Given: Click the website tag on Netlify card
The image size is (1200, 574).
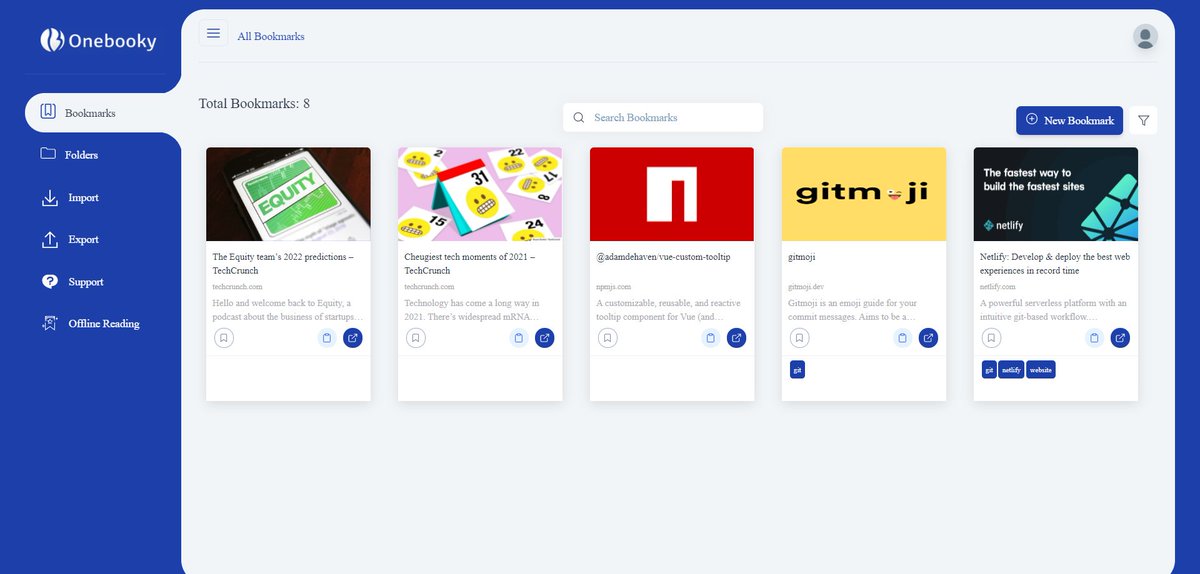Looking at the screenshot, I should coord(1041,370).
